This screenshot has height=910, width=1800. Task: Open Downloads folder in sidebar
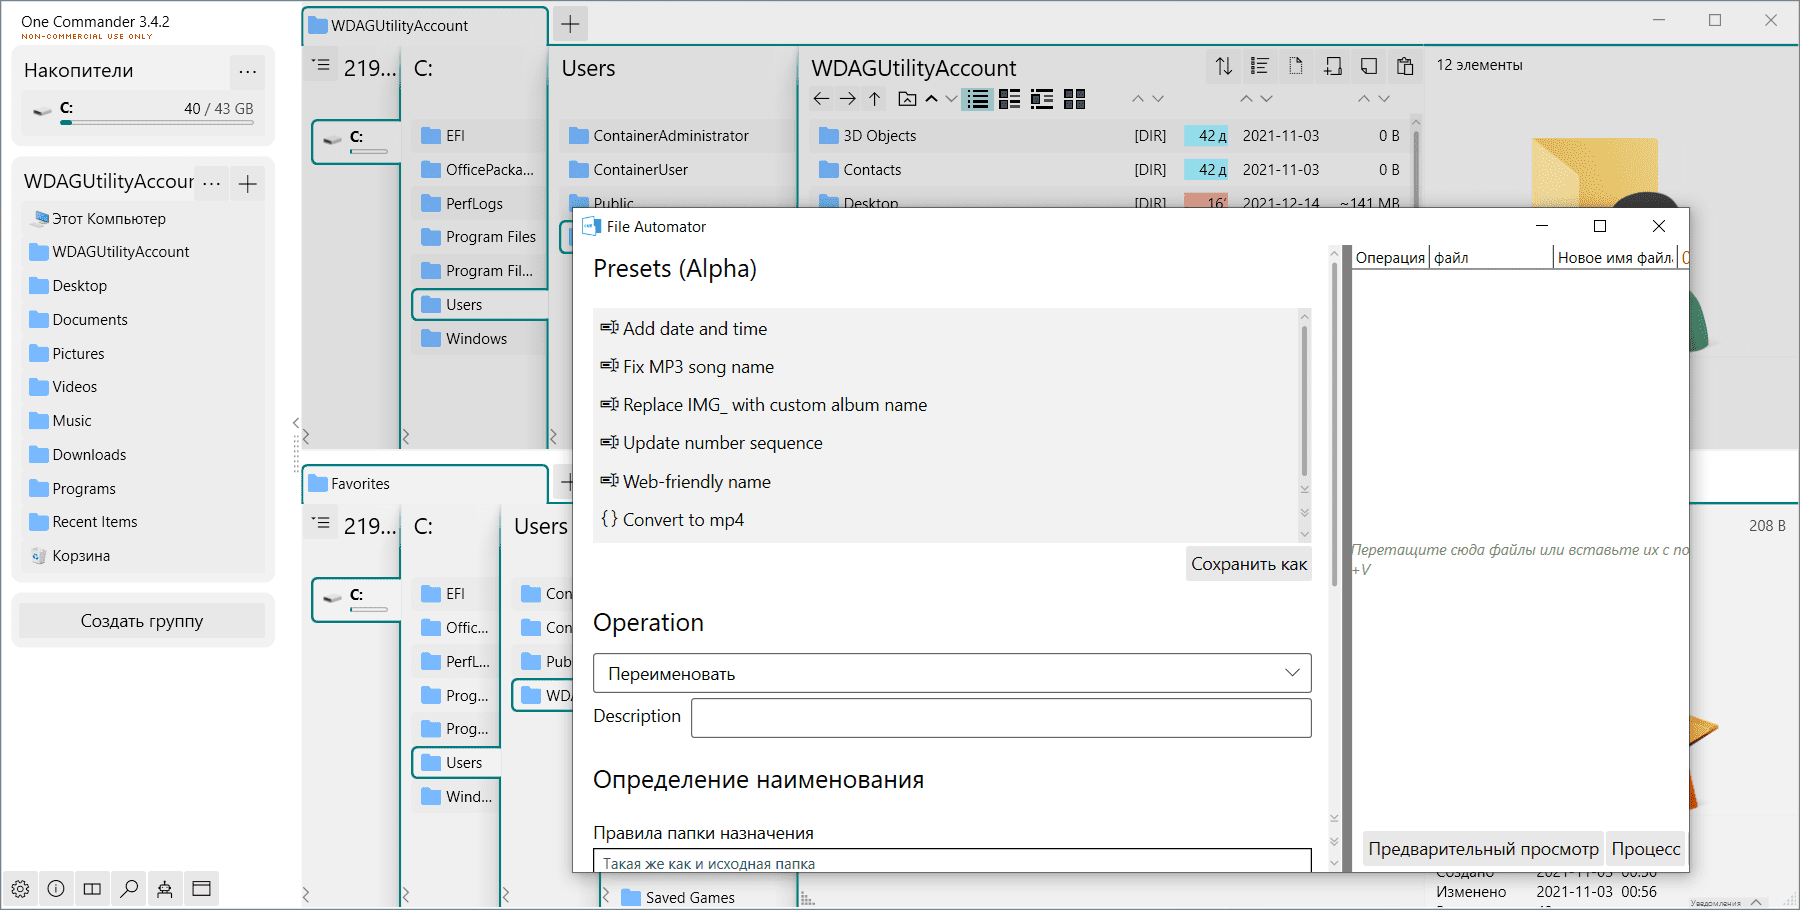(x=78, y=455)
